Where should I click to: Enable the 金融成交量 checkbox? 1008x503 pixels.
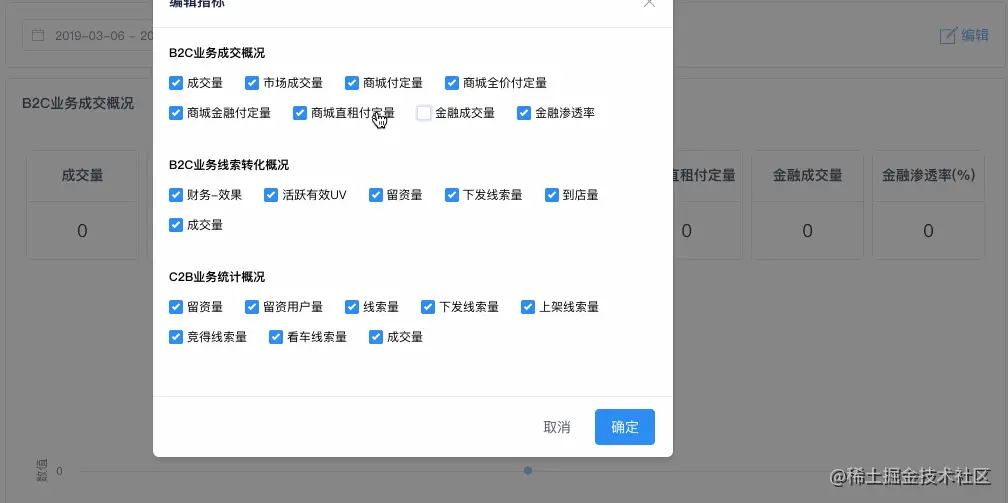pyautogui.click(x=424, y=113)
